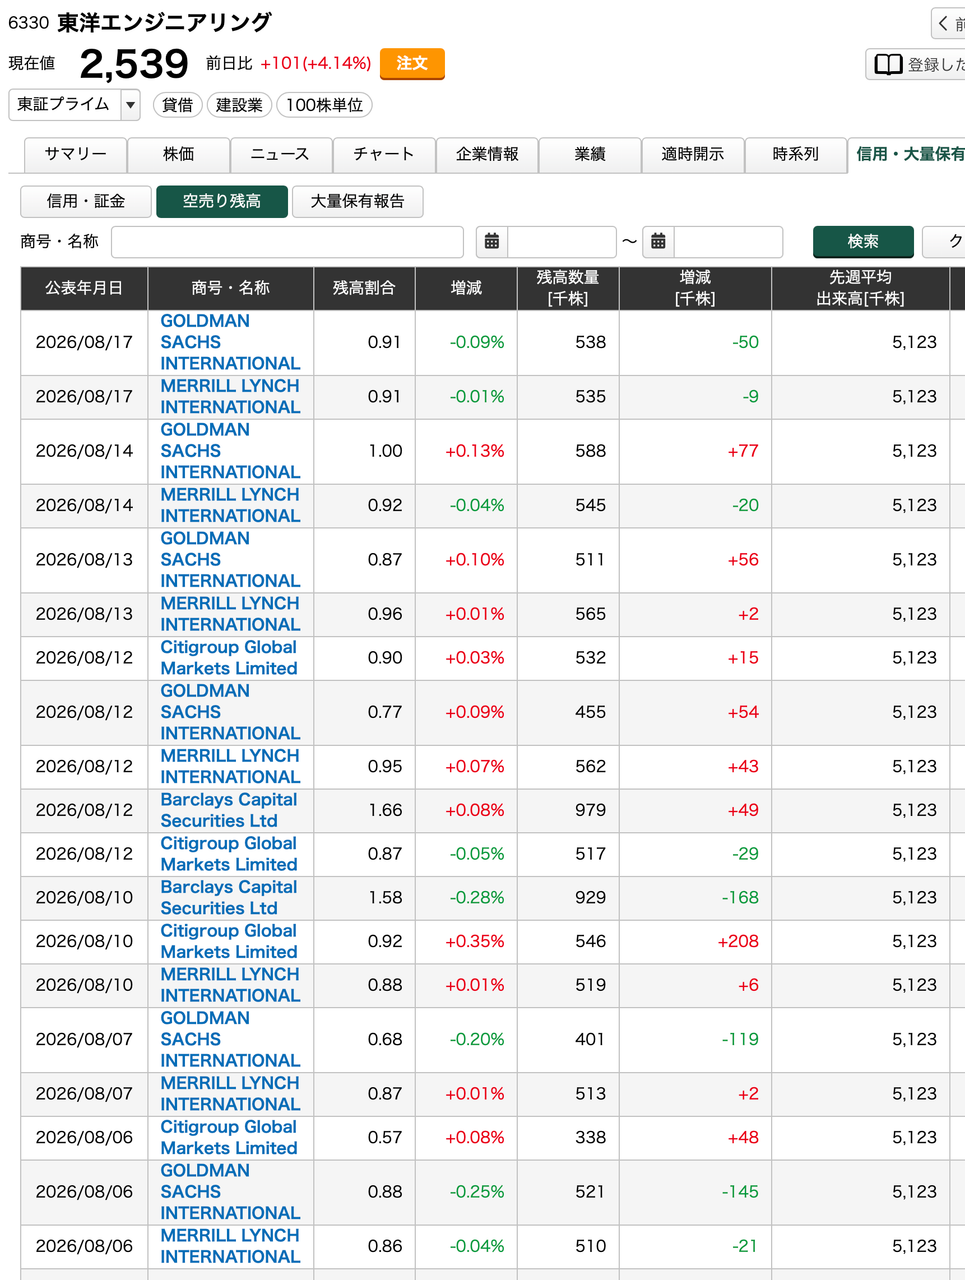Open the 業績 tab
Image resolution: width=965 pixels, height=1280 pixels.
pyautogui.click(x=590, y=154)
